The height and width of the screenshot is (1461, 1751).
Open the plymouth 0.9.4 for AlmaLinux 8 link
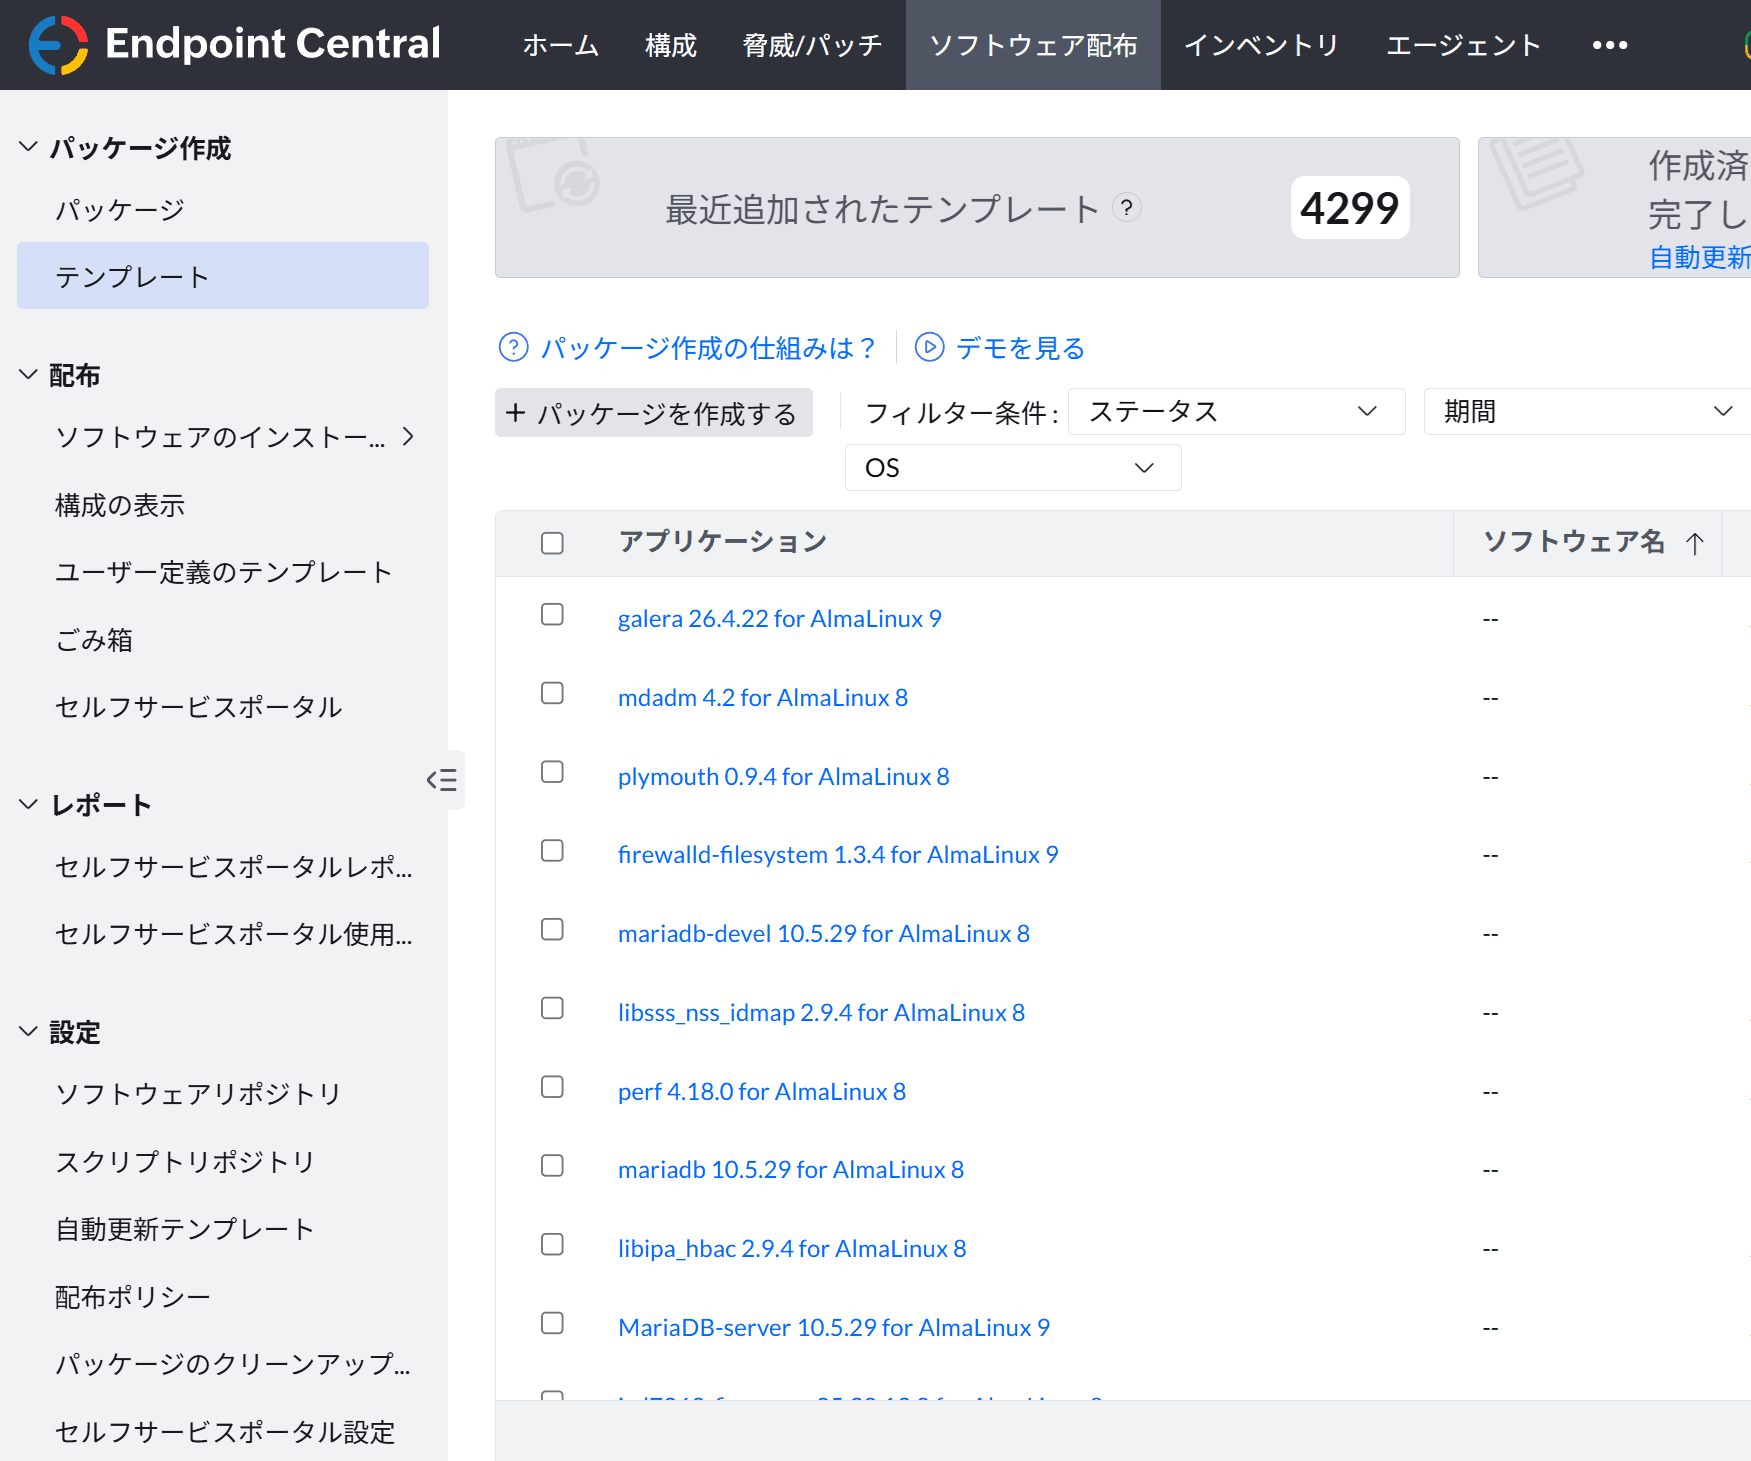784,777
